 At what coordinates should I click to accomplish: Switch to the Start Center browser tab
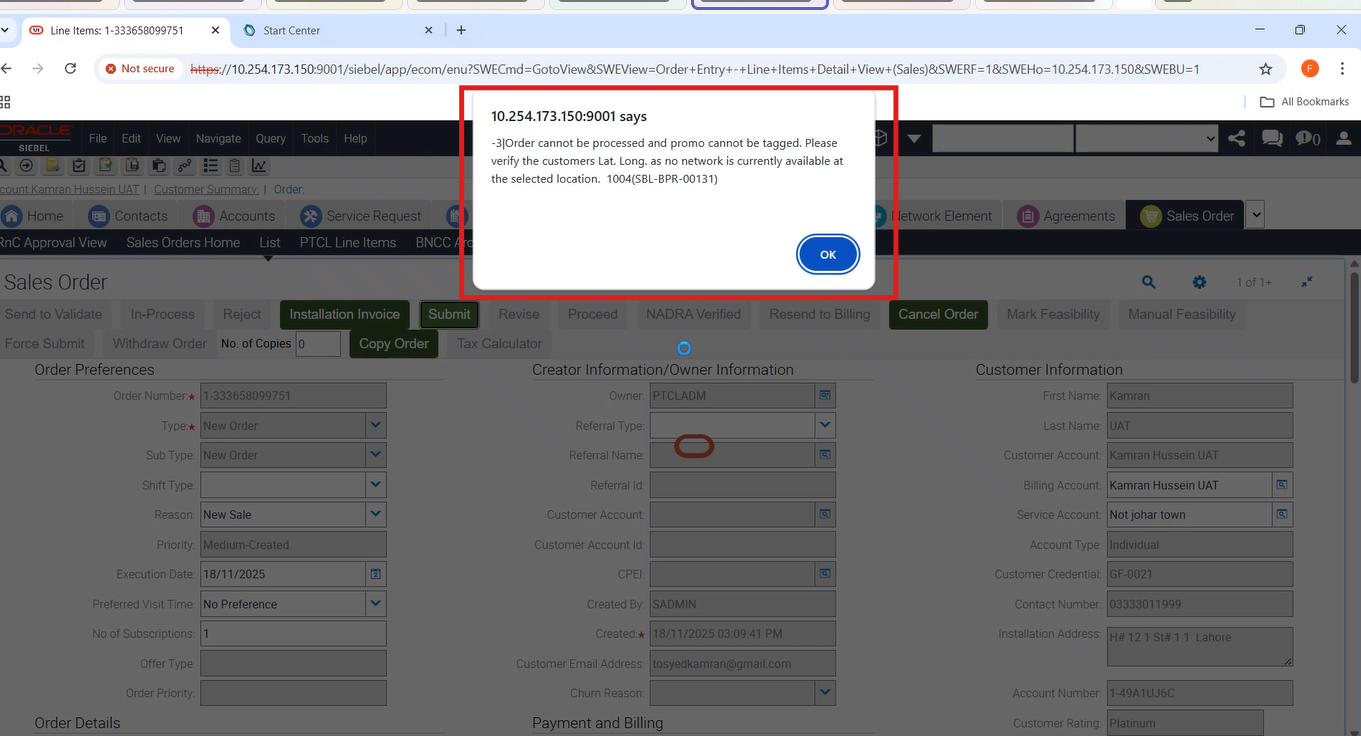pyautogui.click(x=291, y=31)
